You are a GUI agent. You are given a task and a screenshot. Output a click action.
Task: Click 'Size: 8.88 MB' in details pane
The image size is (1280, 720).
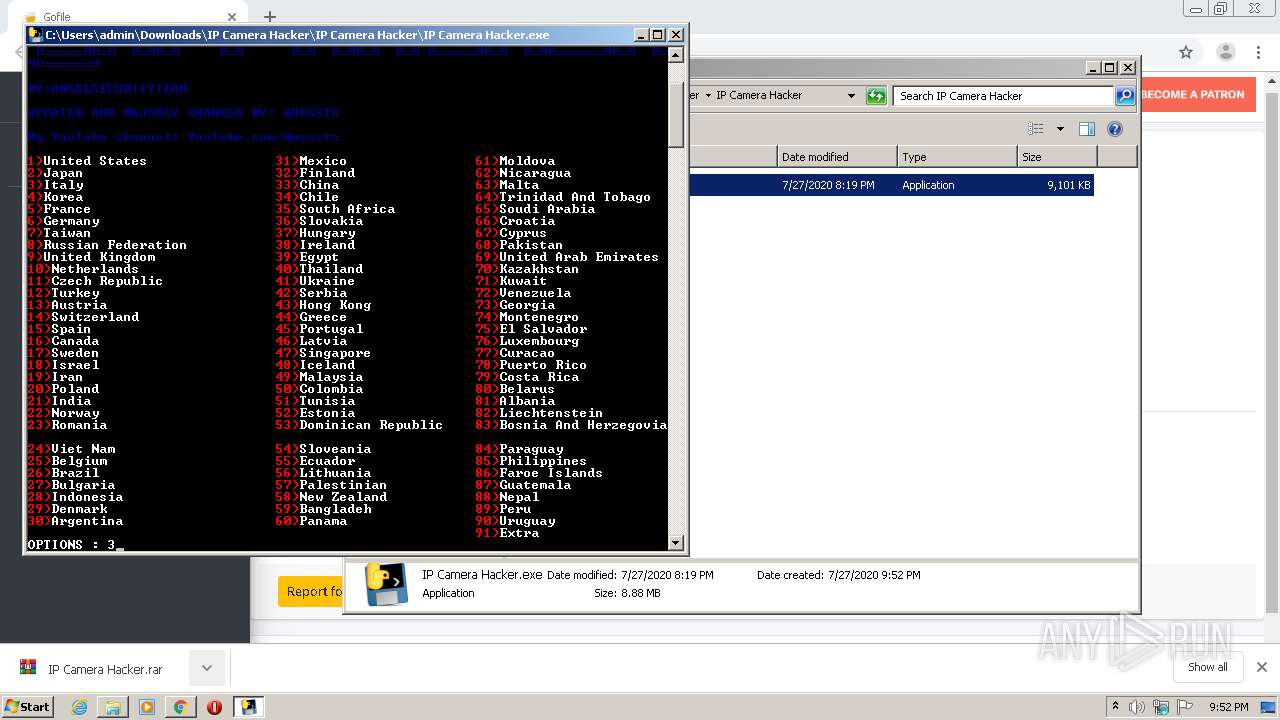[x=627, y=593]
